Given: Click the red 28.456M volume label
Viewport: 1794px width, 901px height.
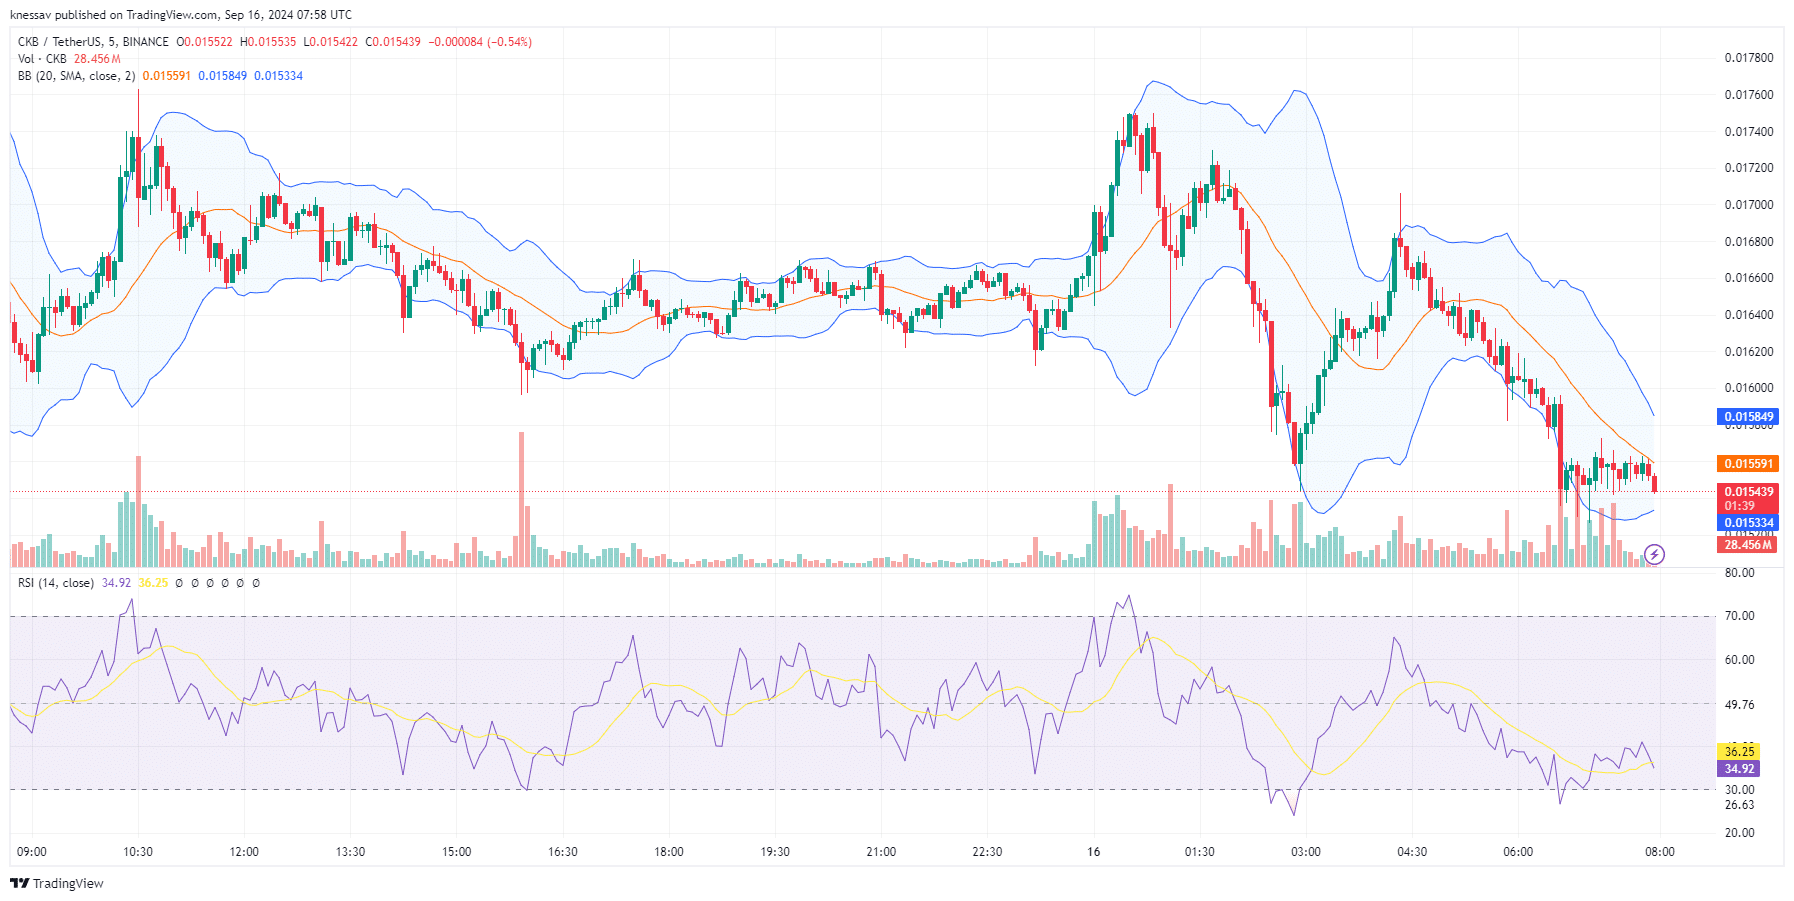Looking at the screenshot, I should click(1749, 545).
